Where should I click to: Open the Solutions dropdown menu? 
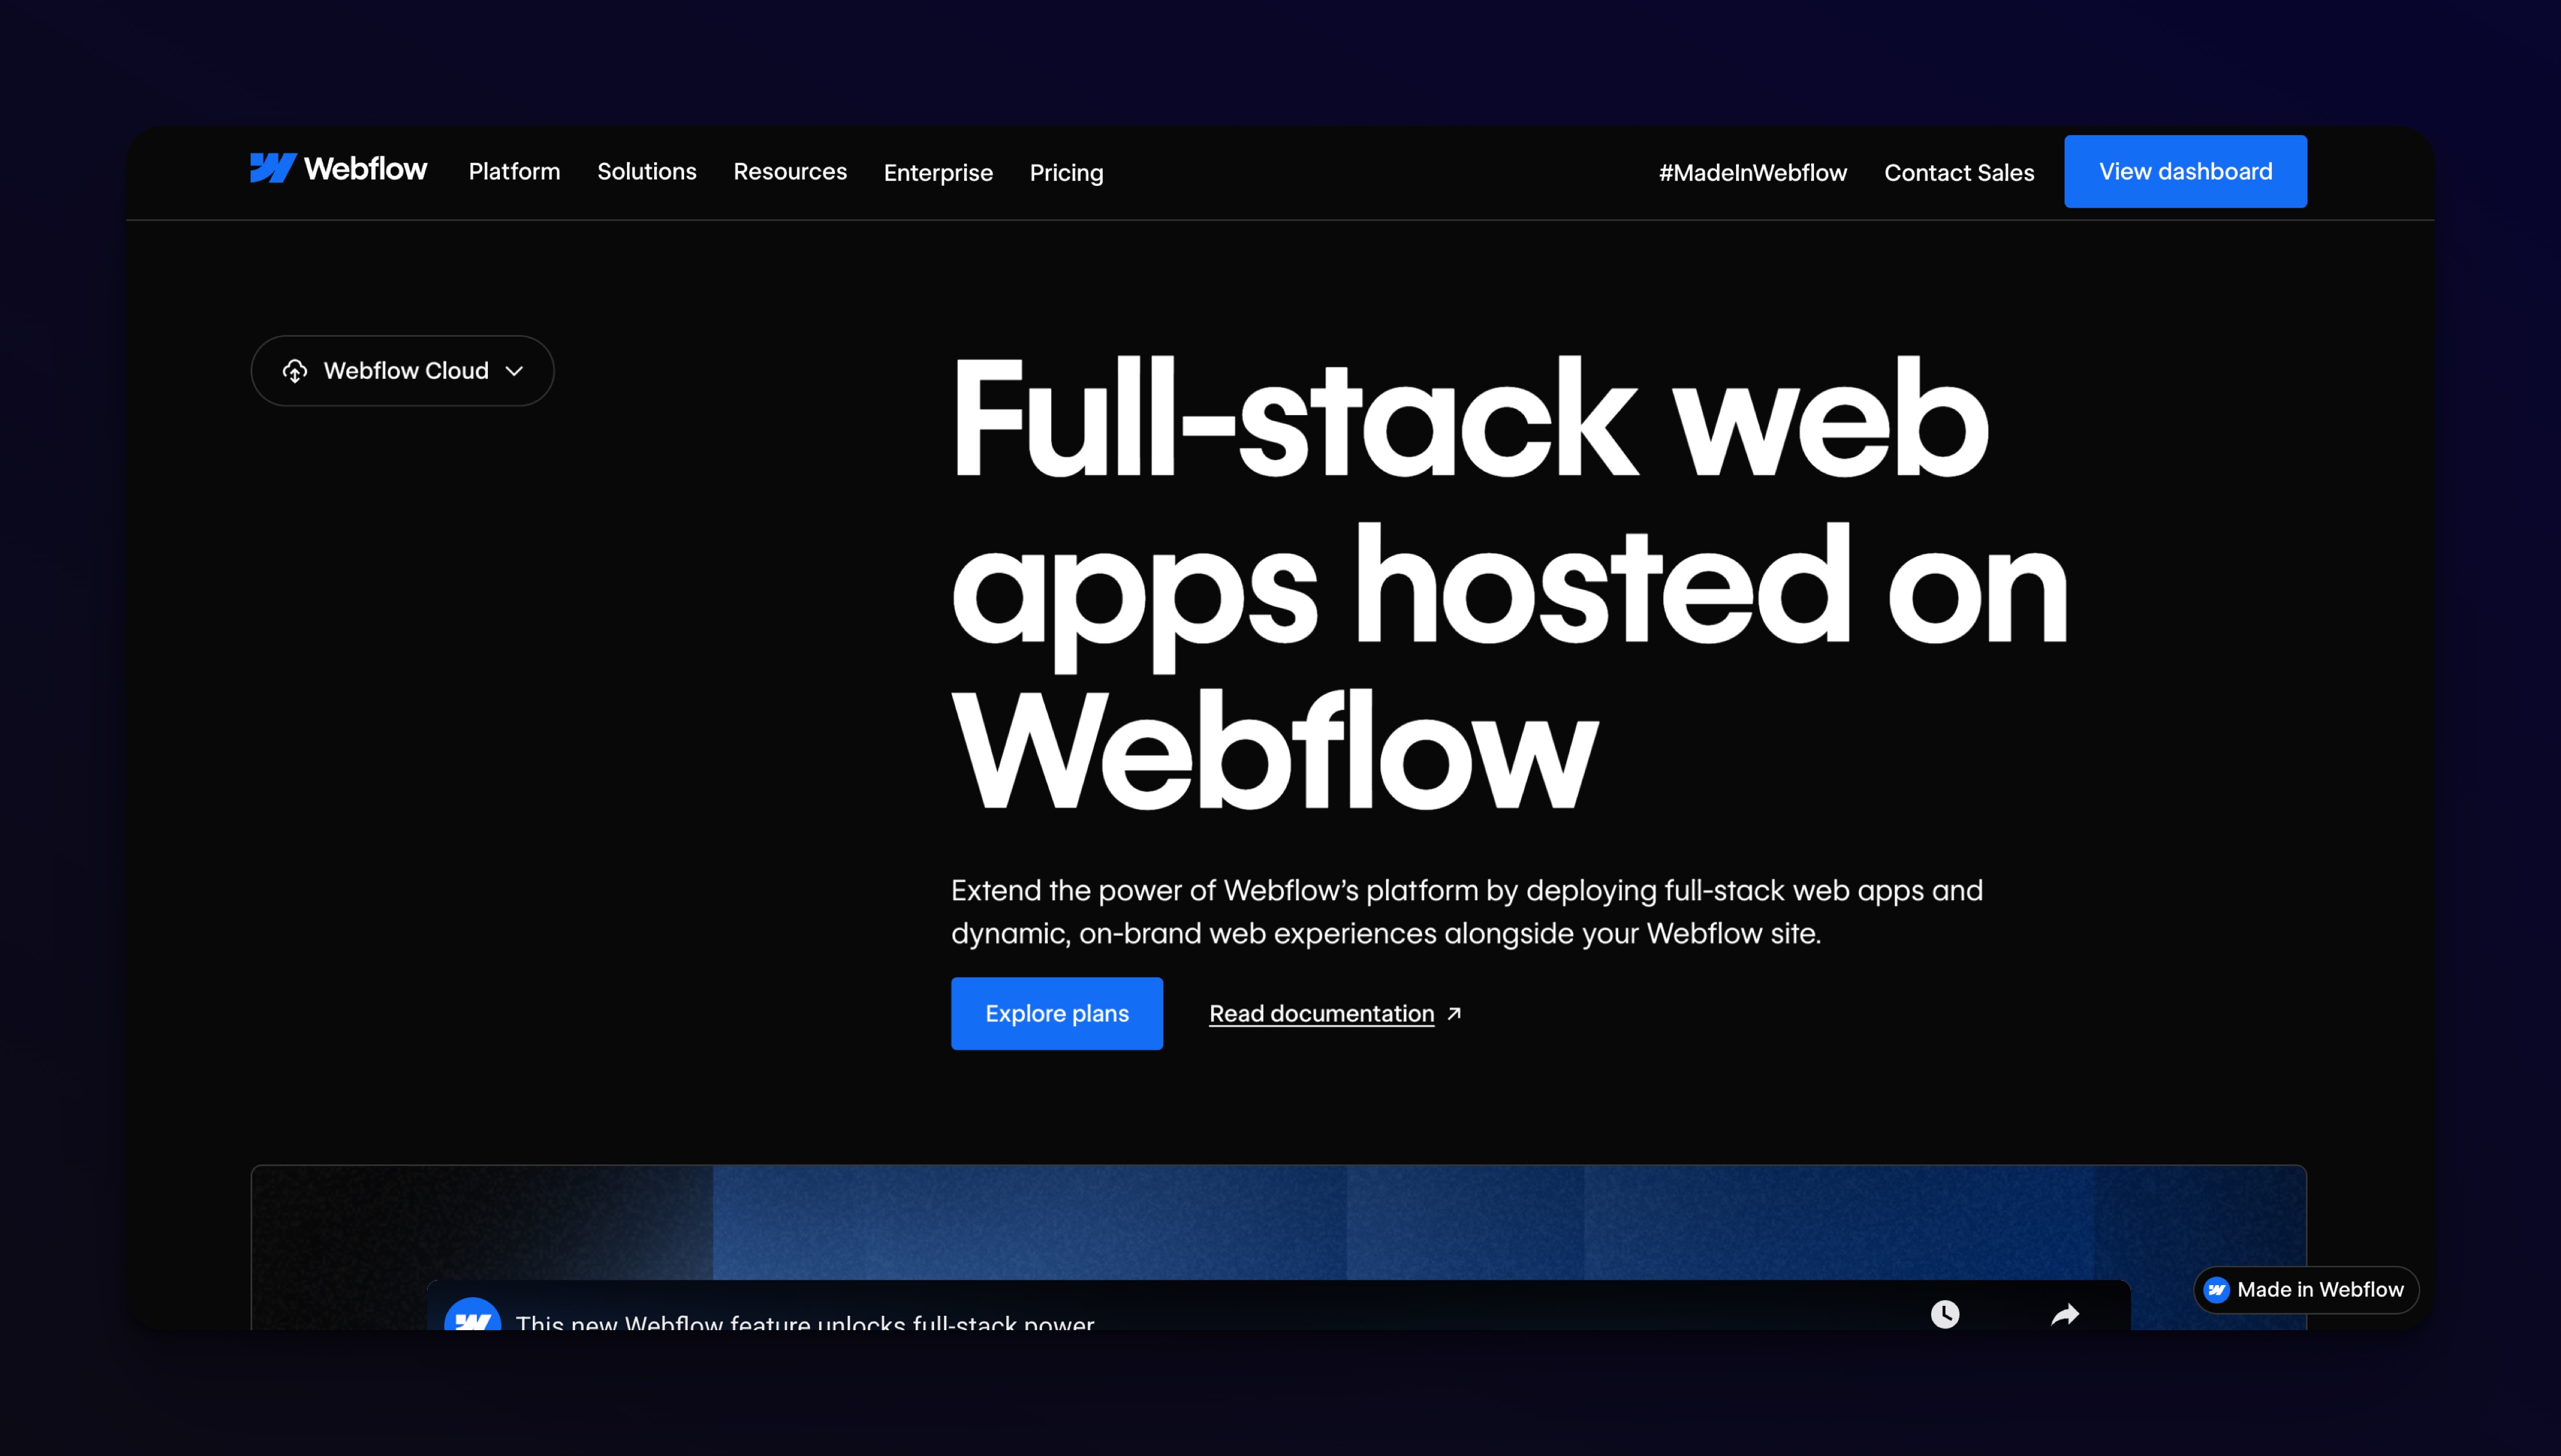pos(646,172)
